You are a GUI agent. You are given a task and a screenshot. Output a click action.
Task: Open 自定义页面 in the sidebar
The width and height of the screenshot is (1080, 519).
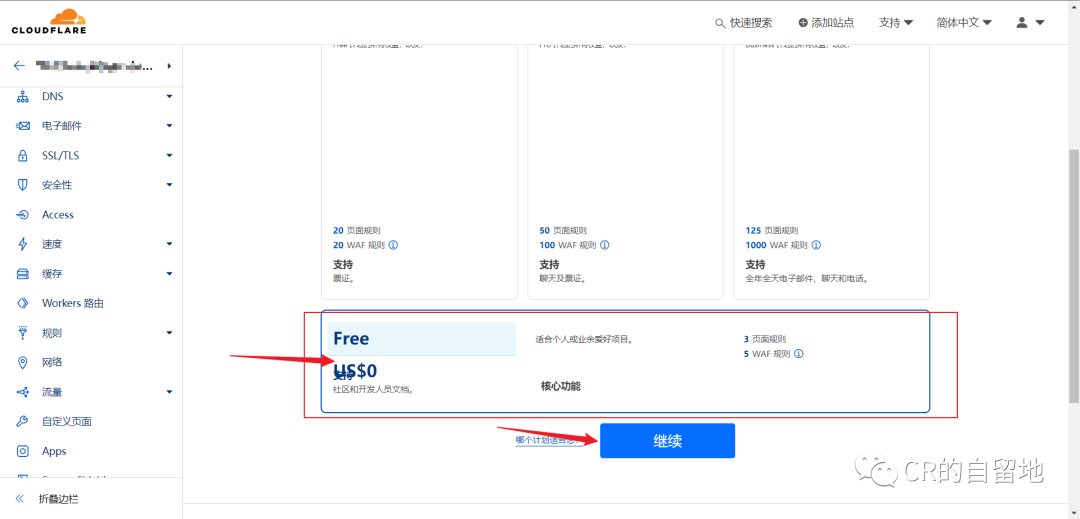pyautogui.click(x=67, y=421)
